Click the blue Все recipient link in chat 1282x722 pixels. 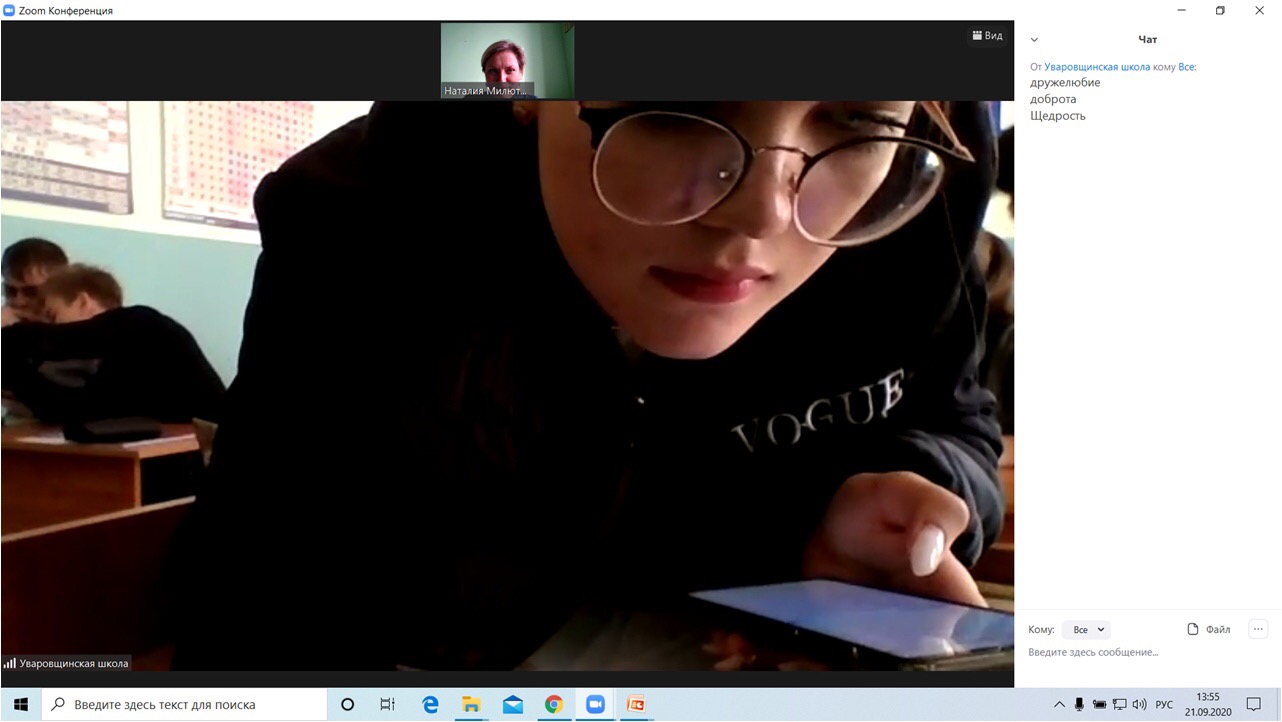pyautogui.click(x=1187, y=67)
